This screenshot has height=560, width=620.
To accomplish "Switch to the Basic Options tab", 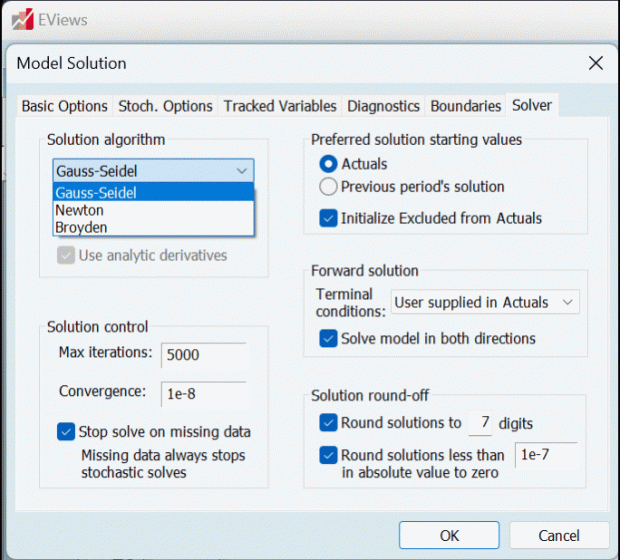I will (64, 106).
